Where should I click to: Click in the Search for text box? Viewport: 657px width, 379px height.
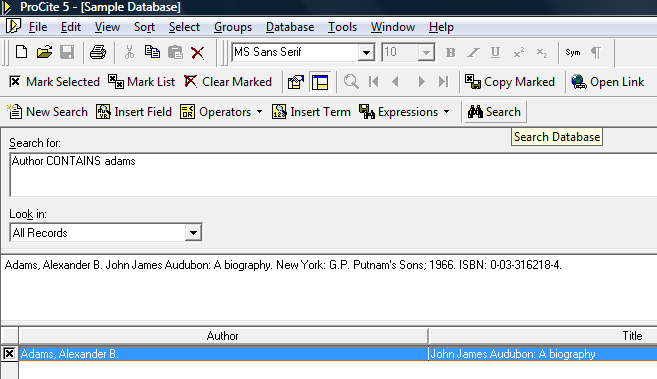(x=333, y=175)
